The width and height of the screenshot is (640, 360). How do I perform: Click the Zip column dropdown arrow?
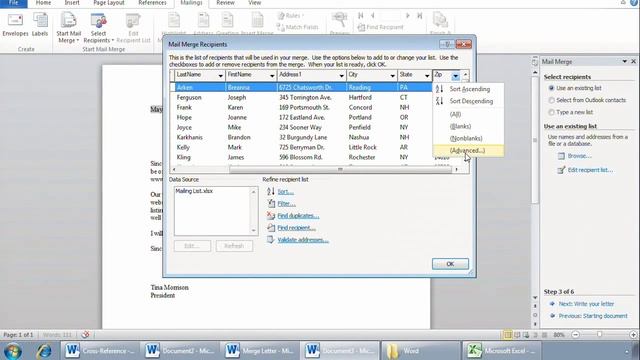click(x=456, y=76)
